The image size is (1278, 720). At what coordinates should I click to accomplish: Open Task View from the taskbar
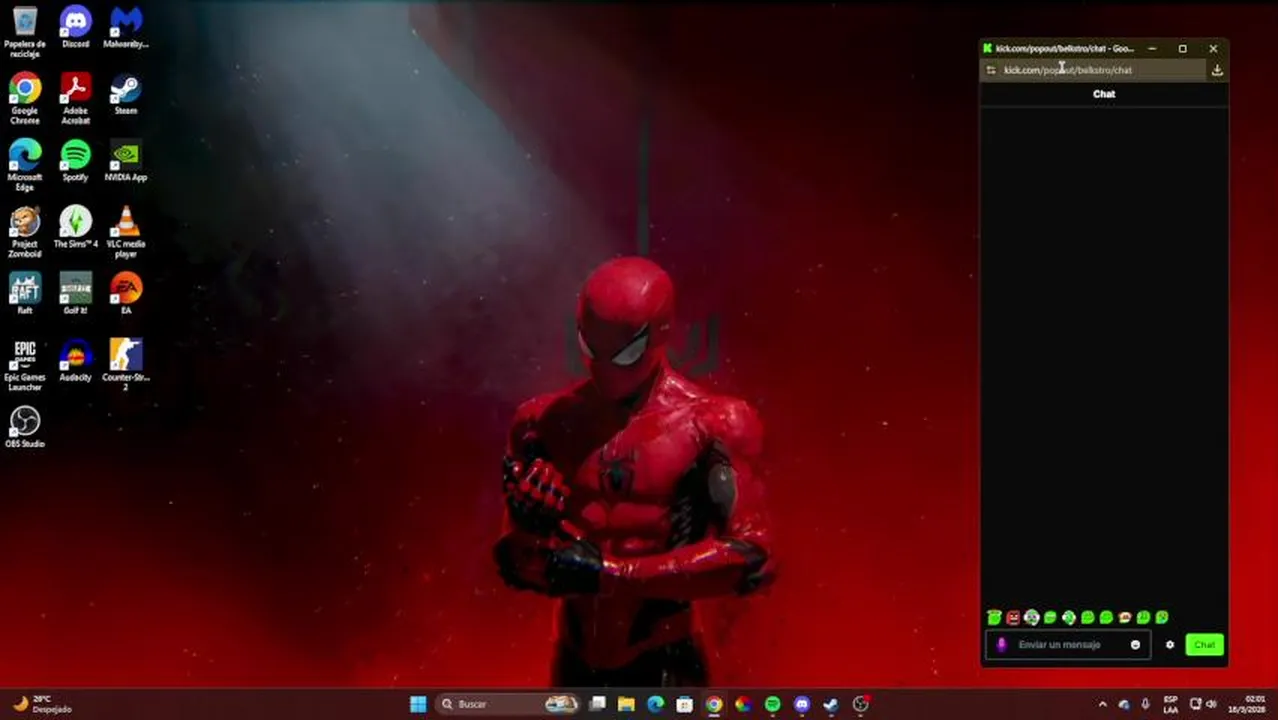point(598,704)
